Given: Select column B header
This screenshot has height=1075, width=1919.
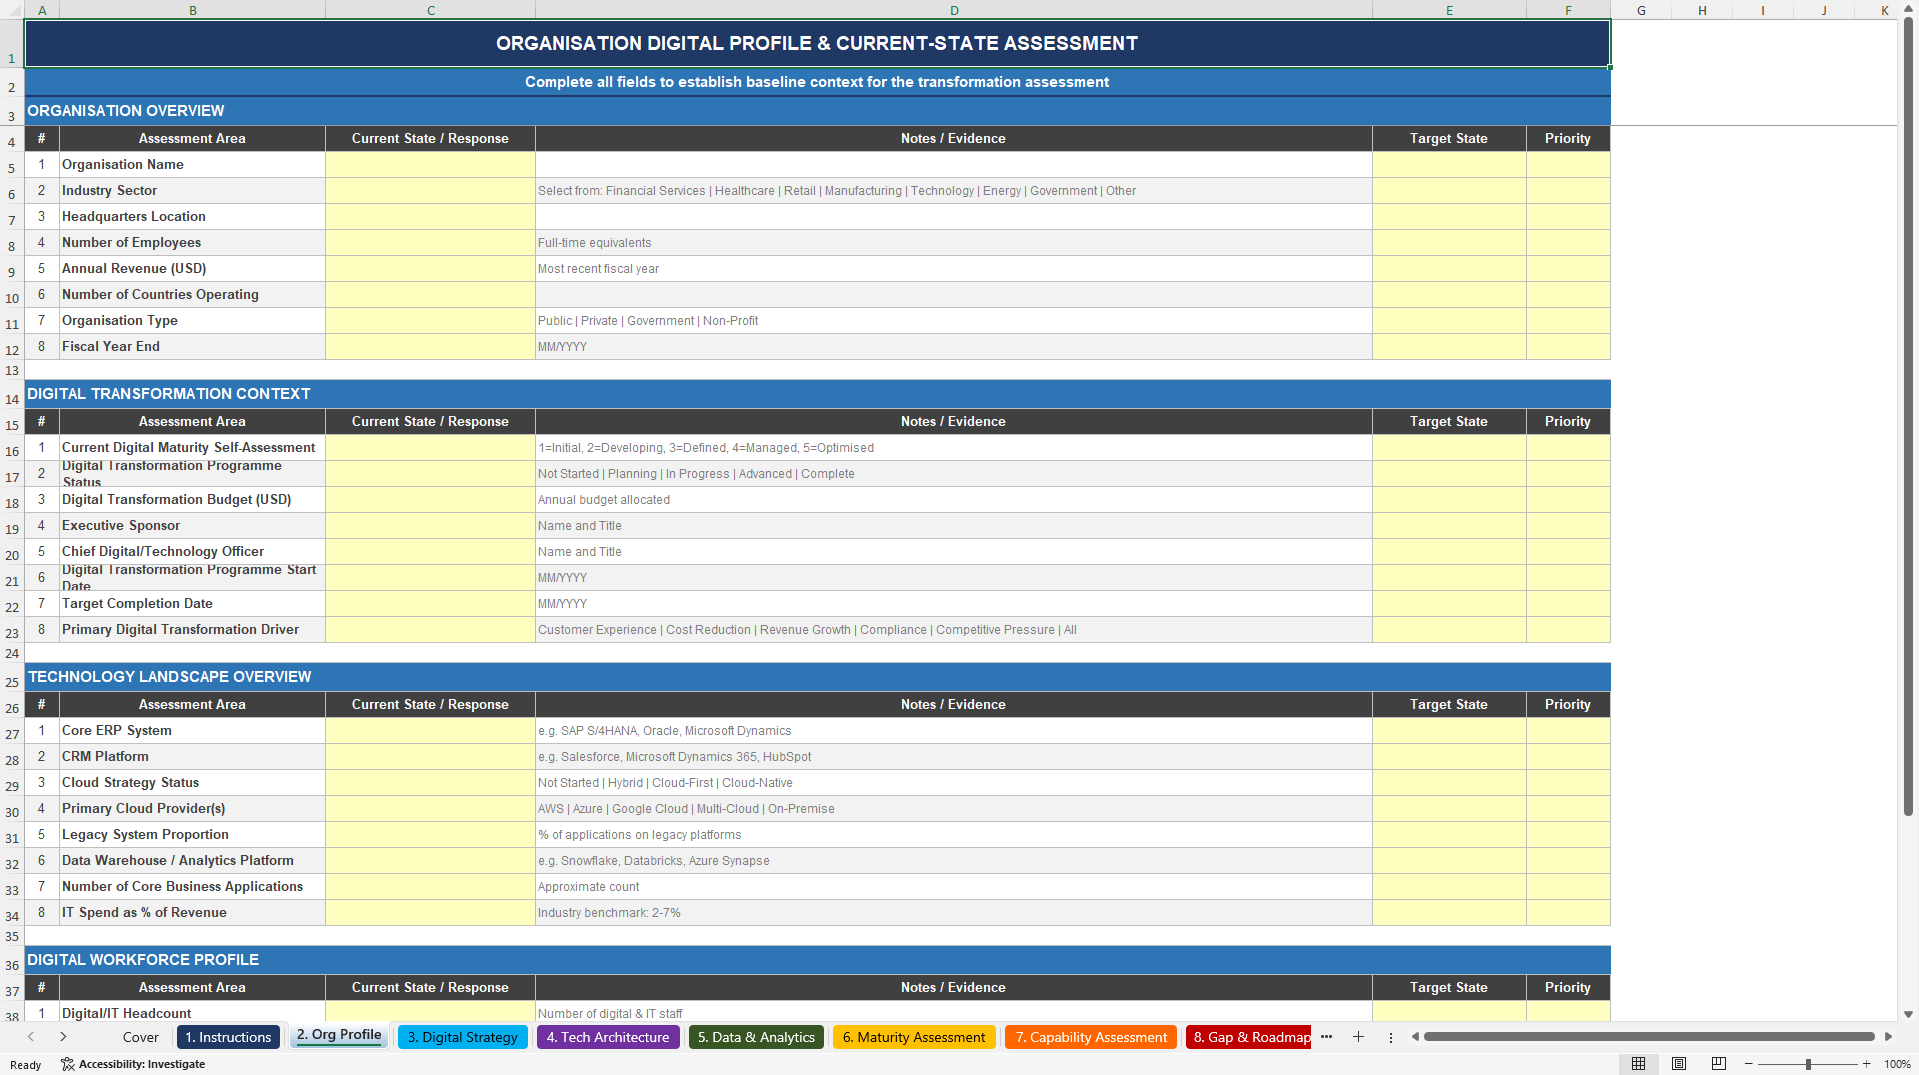Looking at the screenshot, I should pos(193,10).
